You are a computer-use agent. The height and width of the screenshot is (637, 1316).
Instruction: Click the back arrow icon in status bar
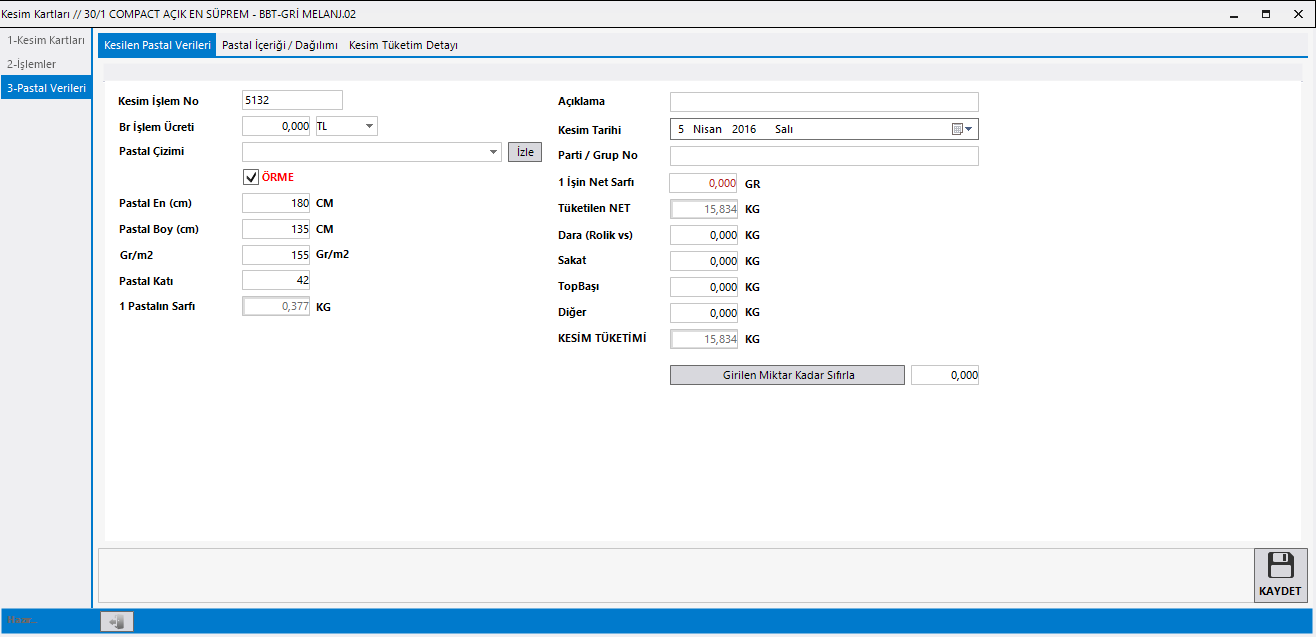(117, 622)
